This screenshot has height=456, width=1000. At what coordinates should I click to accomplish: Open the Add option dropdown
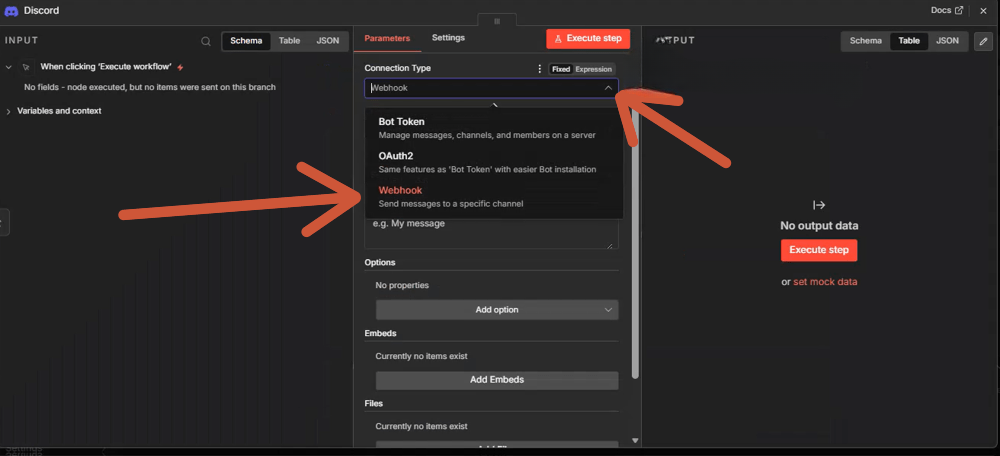click(x=497, y=310)
